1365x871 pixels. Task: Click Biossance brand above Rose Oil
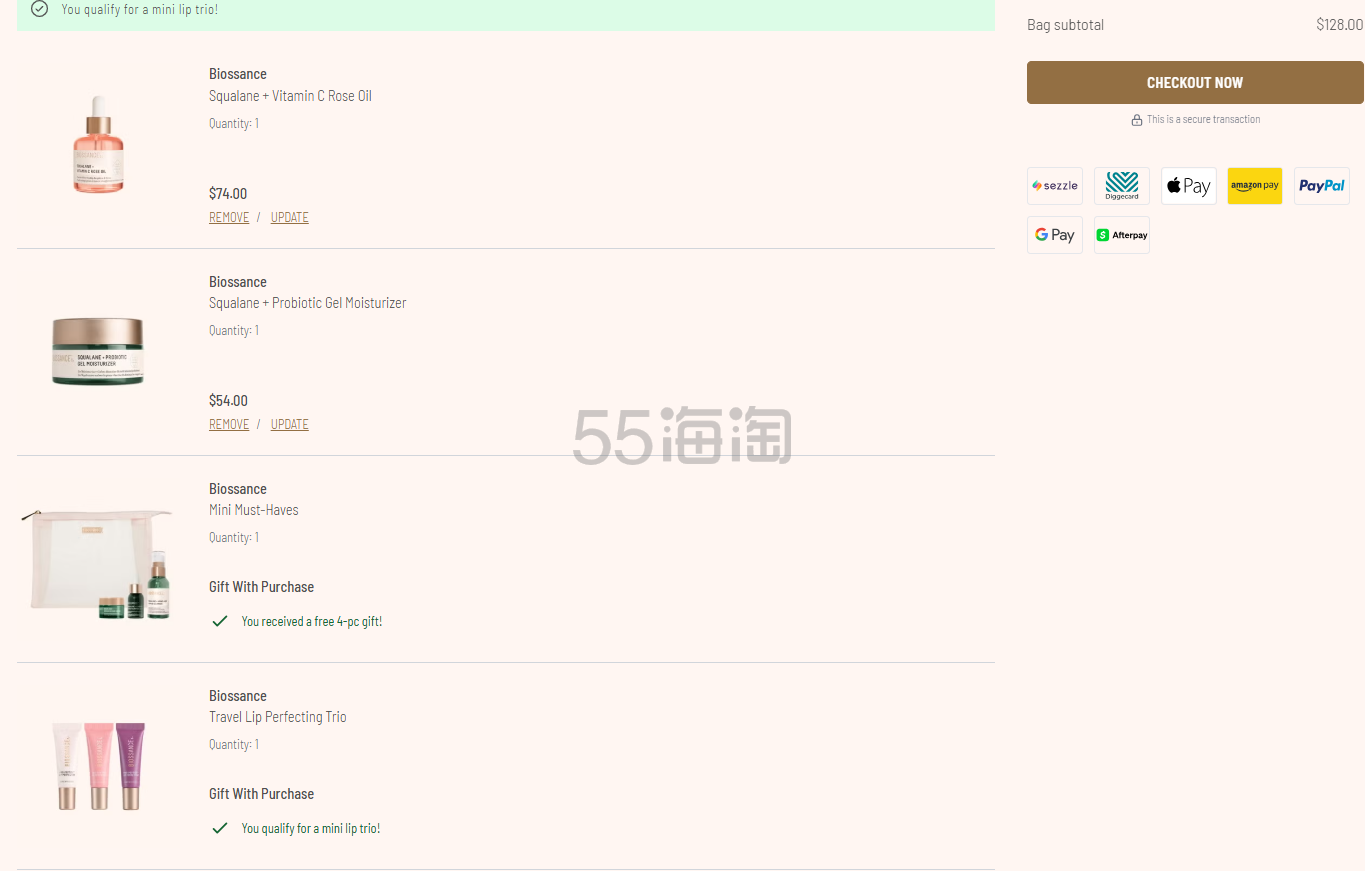pos(238,74)
